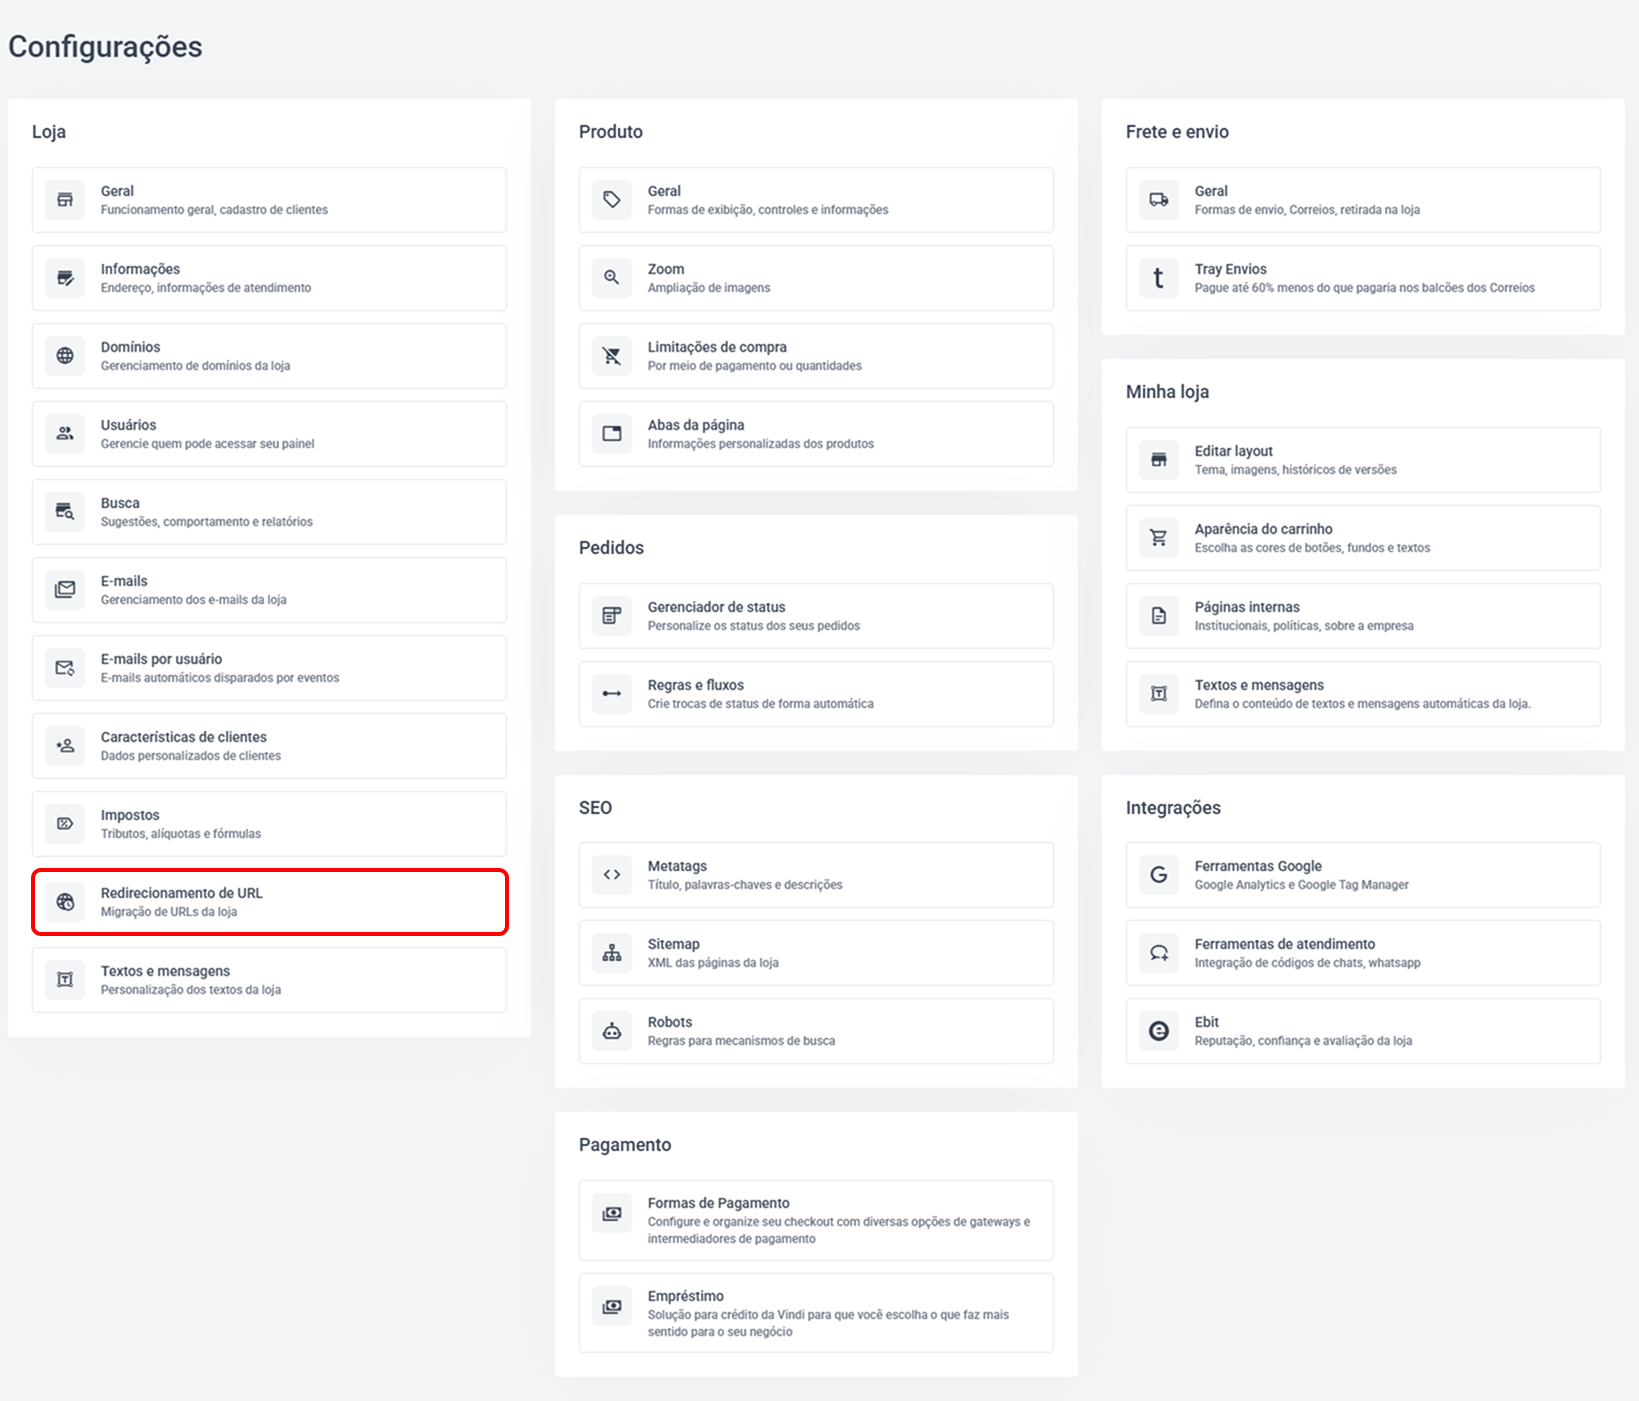Click the search icon for Busca

click(65, 512)
